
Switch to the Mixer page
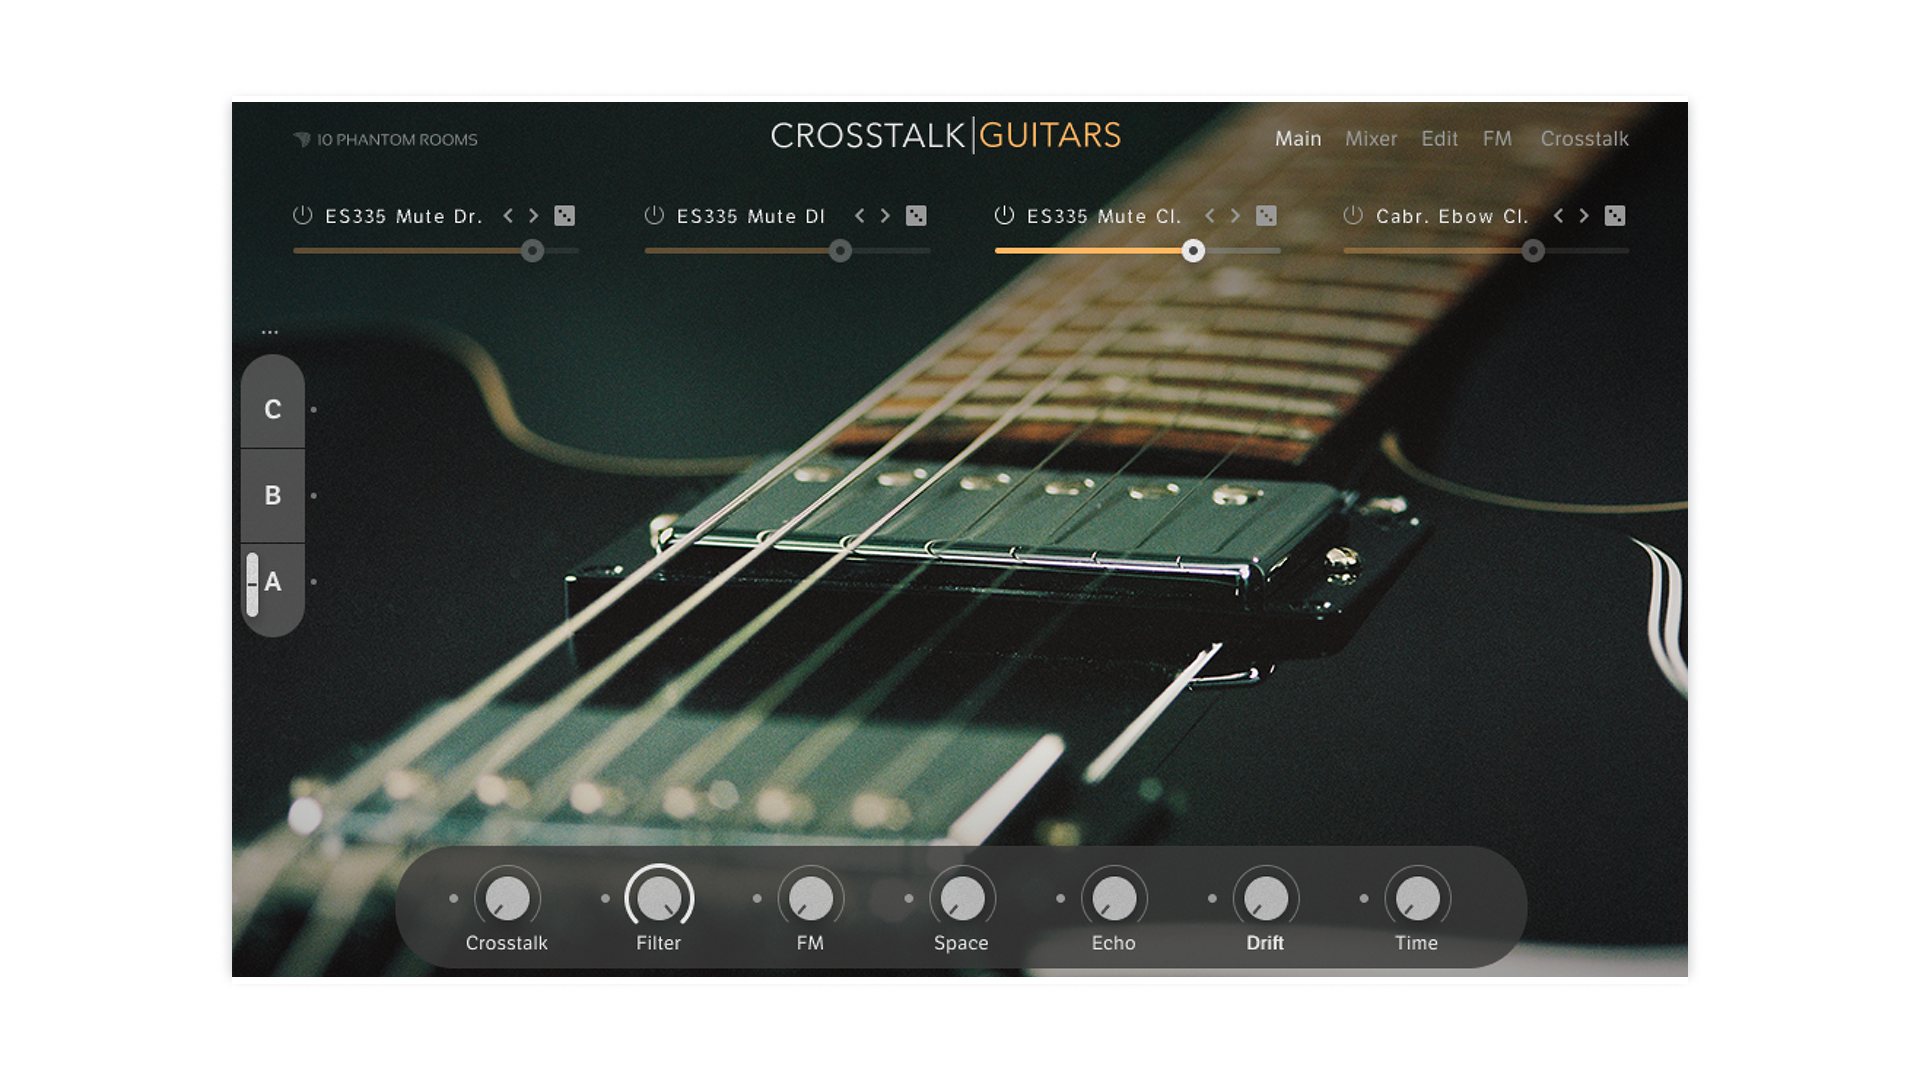[1372, 139]
